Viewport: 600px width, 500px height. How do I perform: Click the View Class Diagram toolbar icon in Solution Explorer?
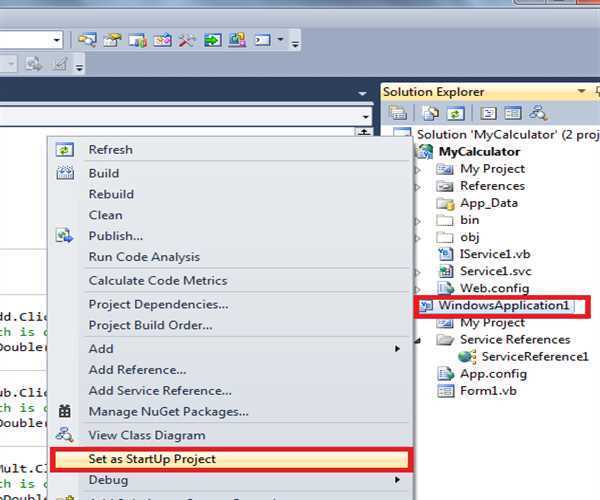(x=539, y=113)
